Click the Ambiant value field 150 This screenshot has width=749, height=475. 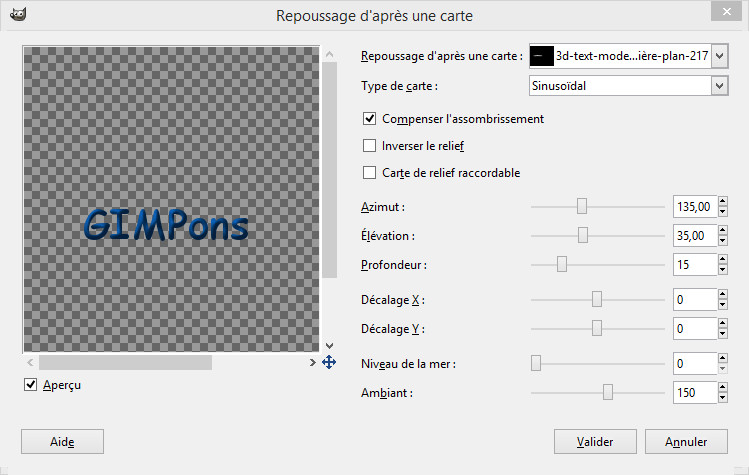pos(695,392)
